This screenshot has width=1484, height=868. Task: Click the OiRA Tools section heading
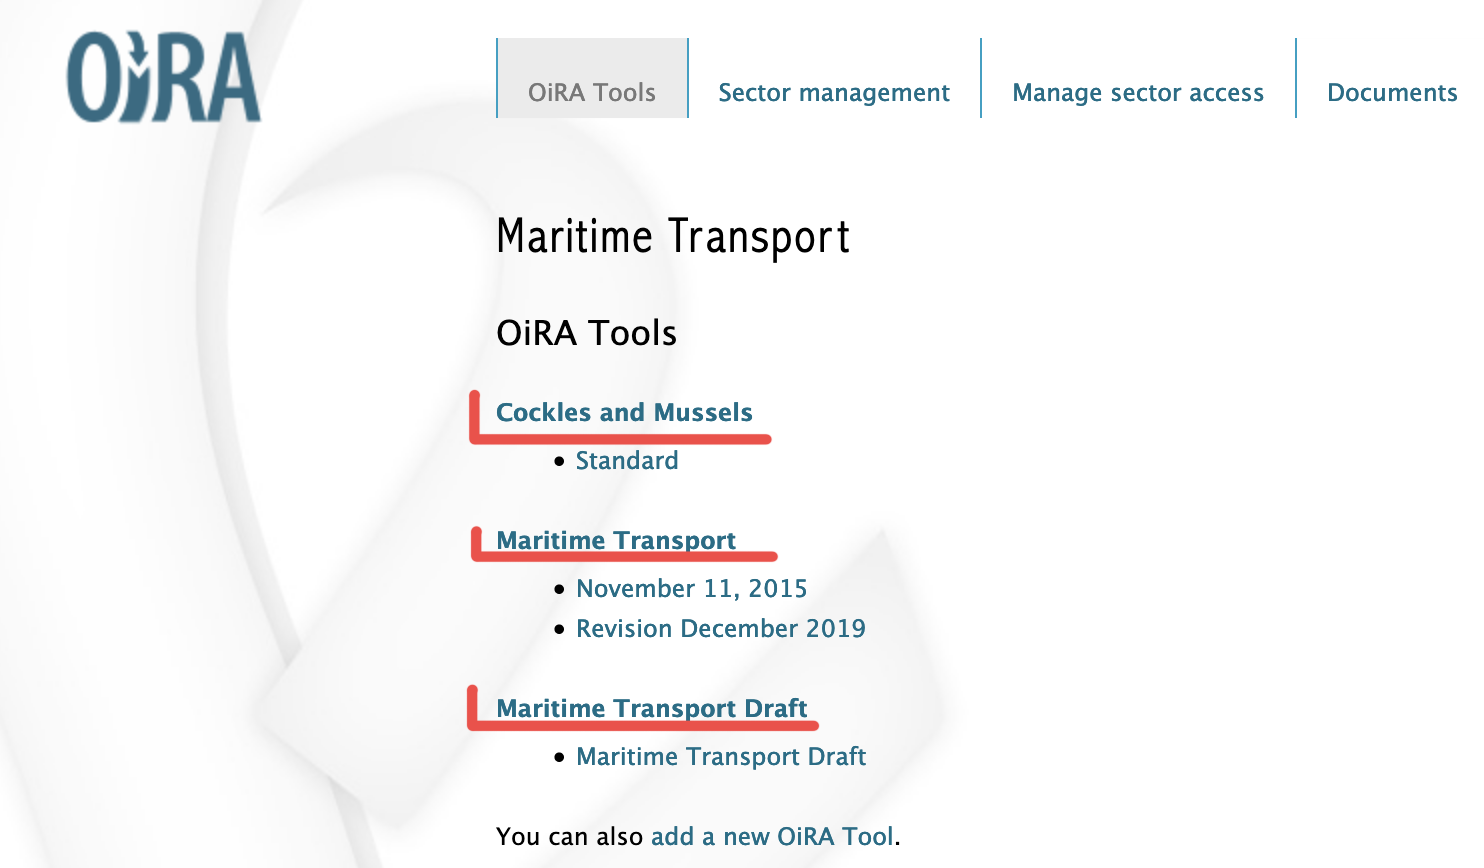pyautogui.click(x=586, y=333)
